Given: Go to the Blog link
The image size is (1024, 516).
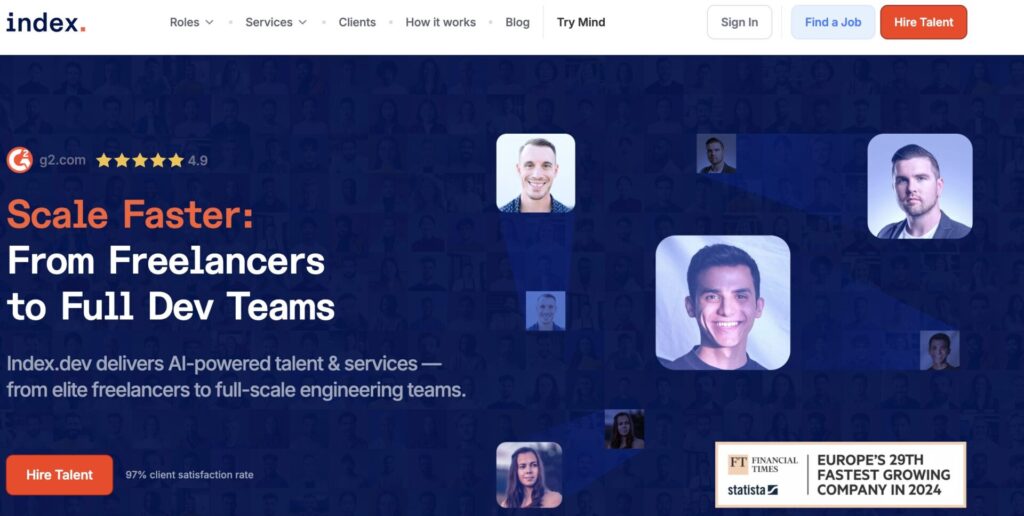Looking at the screenshot, I should click(517, 22).
